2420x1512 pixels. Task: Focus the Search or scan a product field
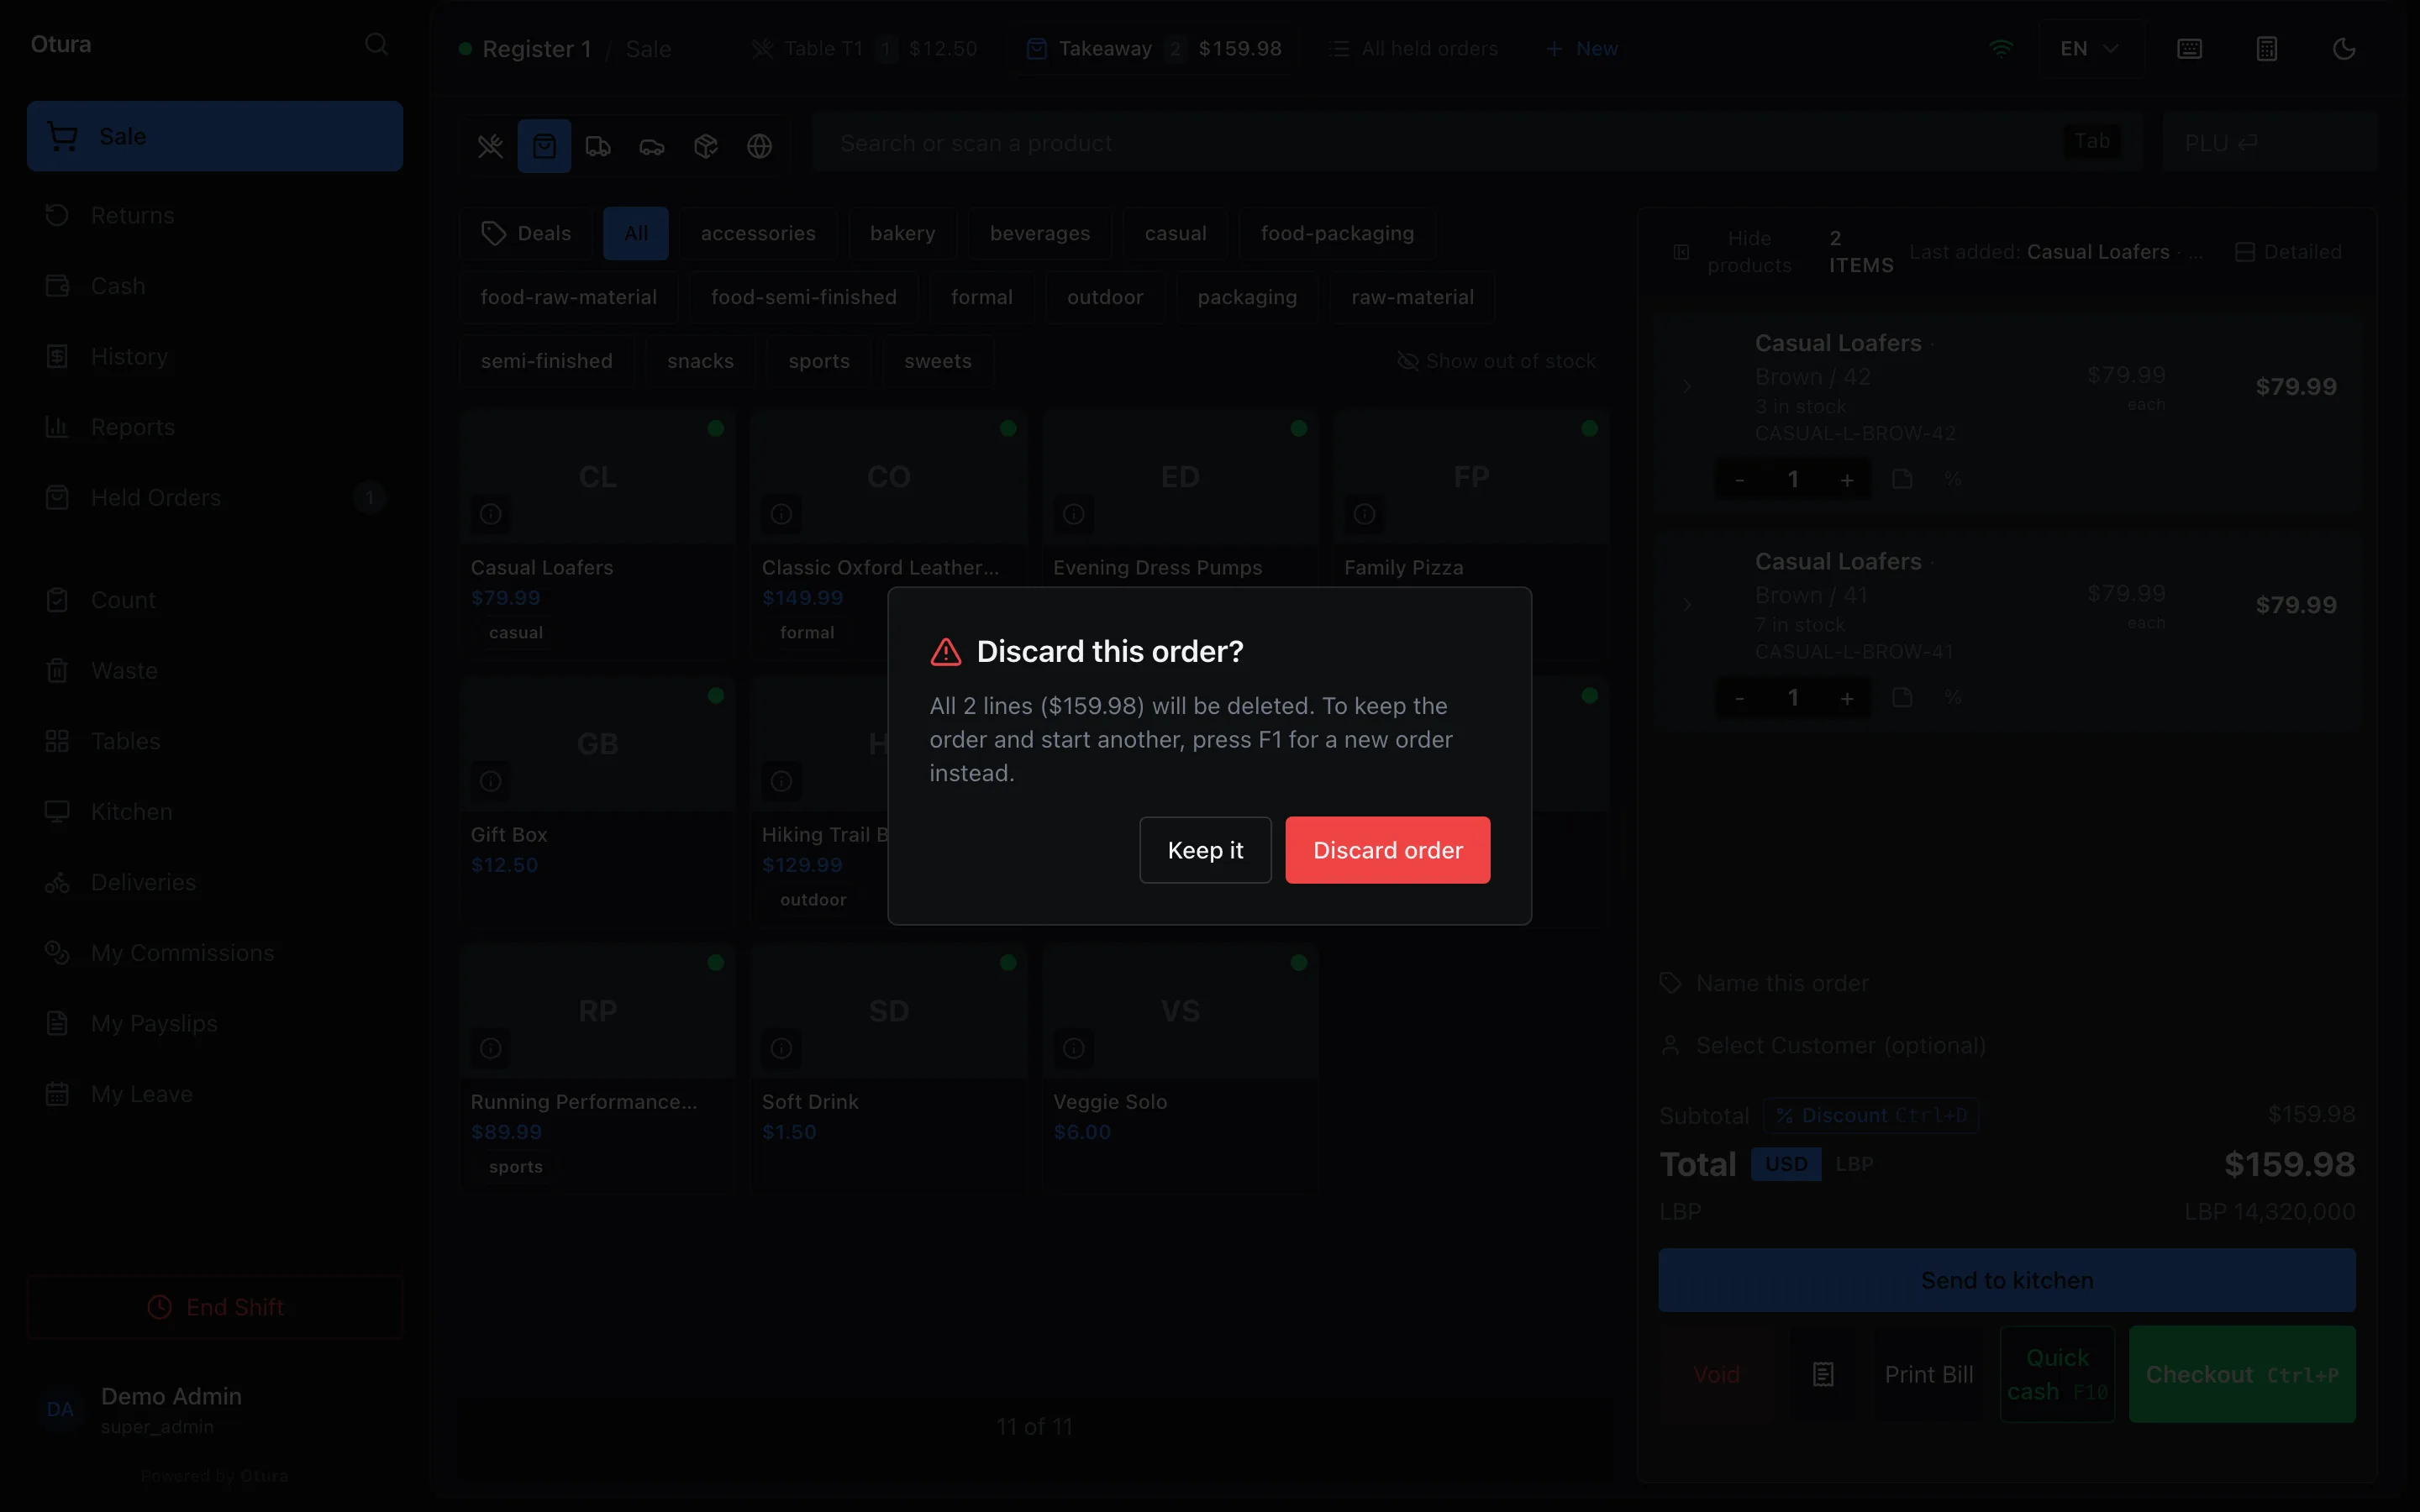tap(1476, 142)
